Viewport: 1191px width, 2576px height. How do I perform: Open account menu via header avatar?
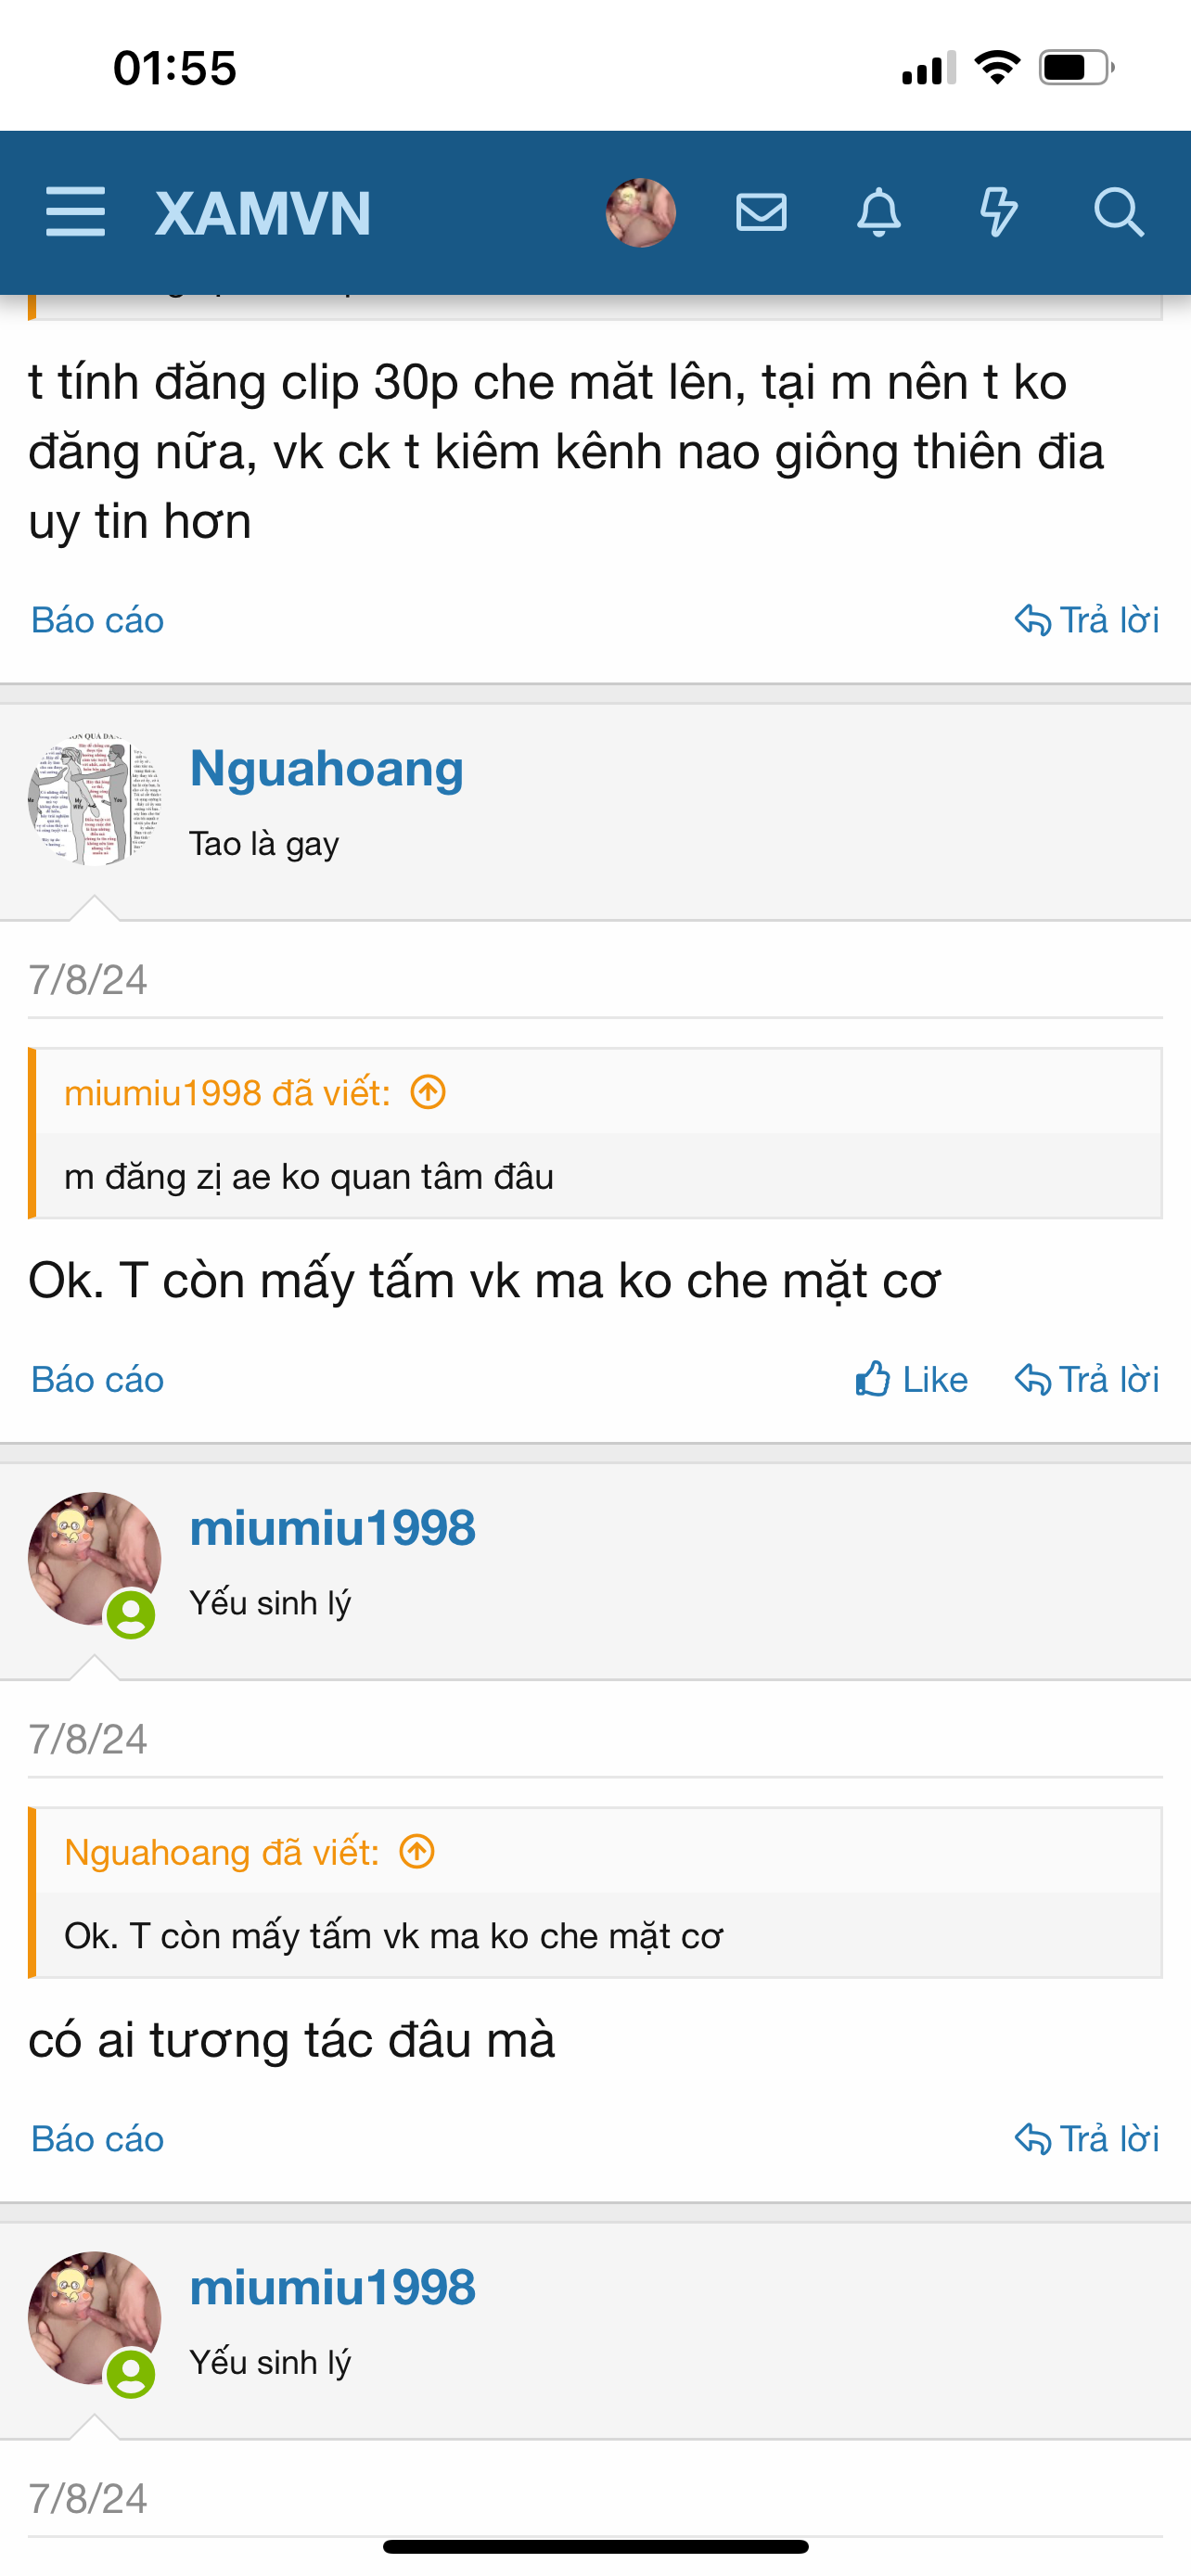click(x=641, y=212)
